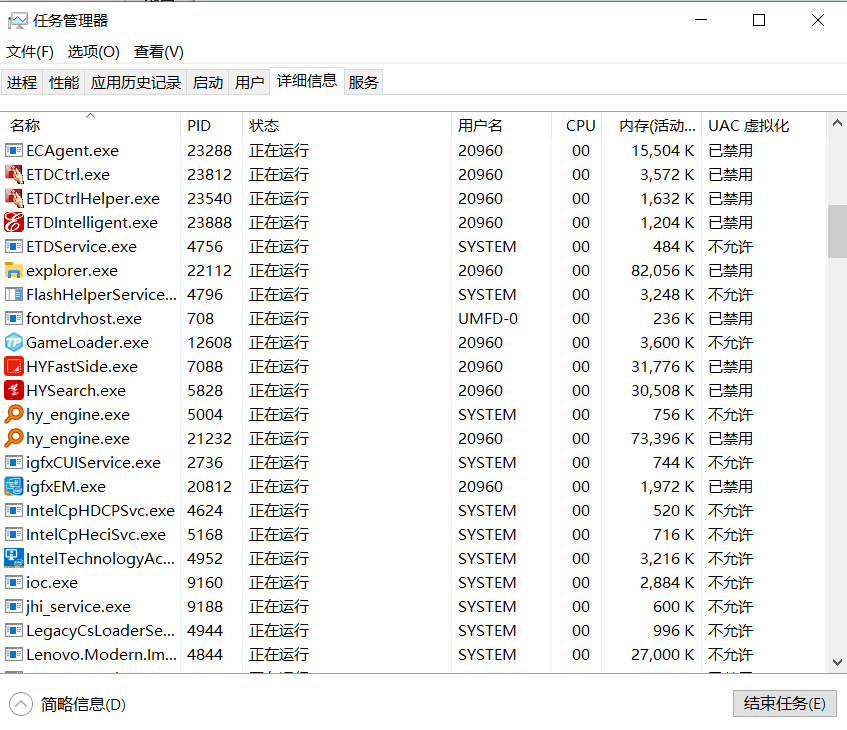Sort by UAC 虚拟化 column header

764,125
